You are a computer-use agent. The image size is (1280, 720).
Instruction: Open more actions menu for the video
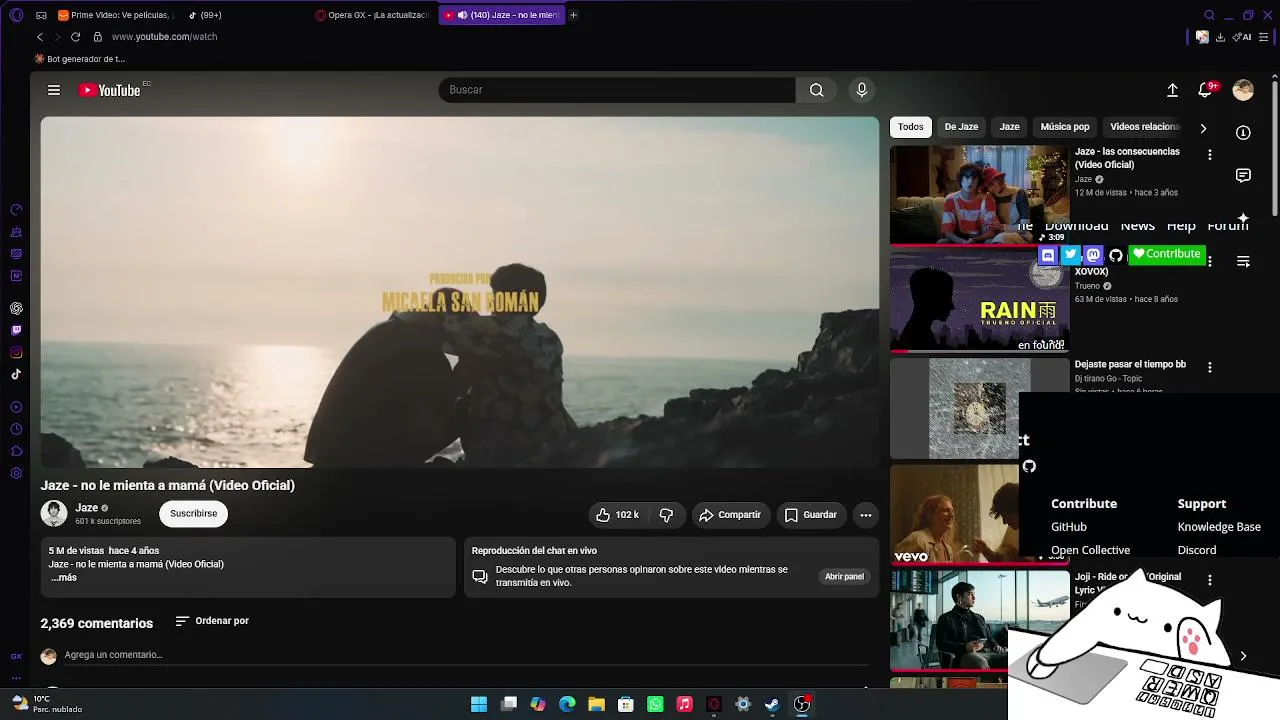(866, 515)
